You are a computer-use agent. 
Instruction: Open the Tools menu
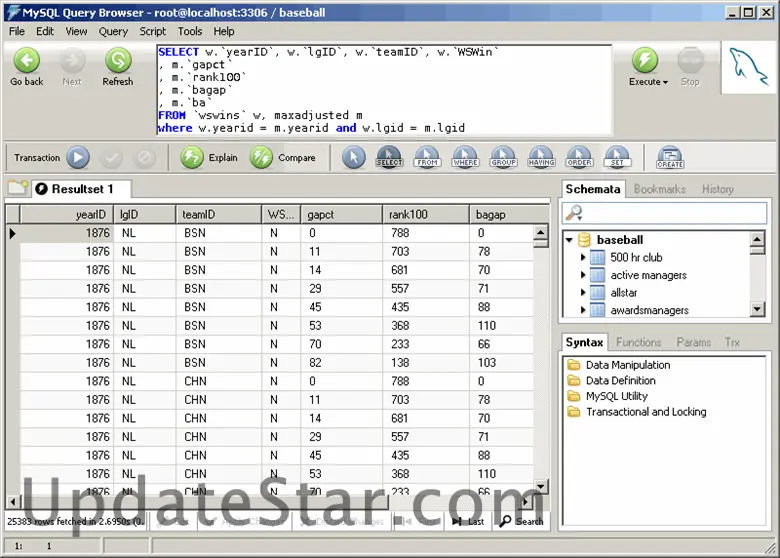pyautogui.click(x=190, y=31)
